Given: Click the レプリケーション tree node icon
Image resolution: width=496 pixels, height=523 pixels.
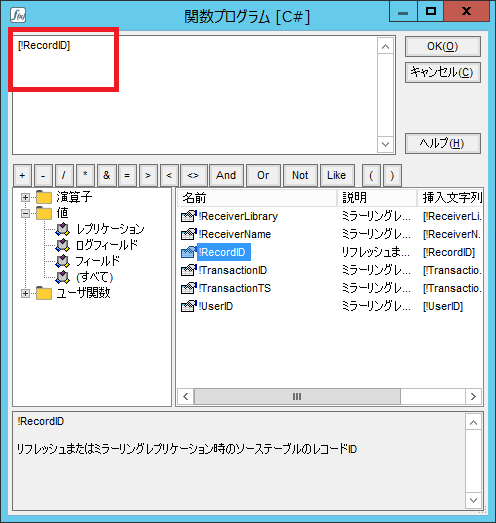Looking at the screenshot, I should tap(62, 229).
